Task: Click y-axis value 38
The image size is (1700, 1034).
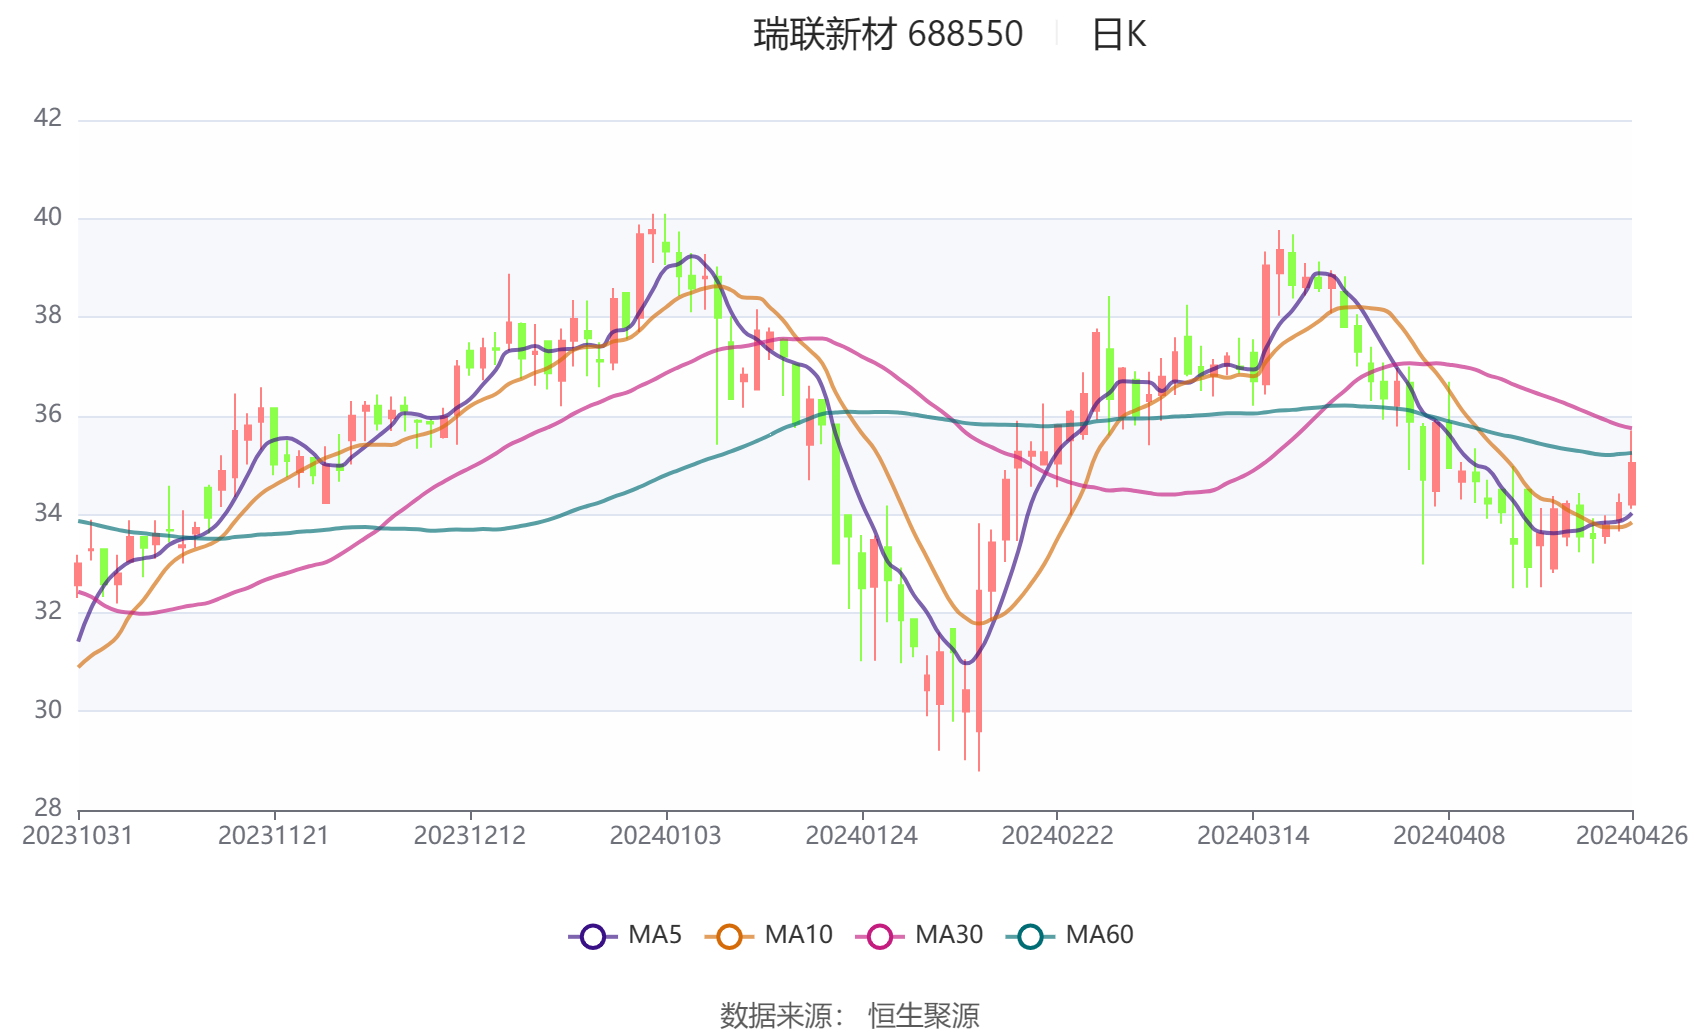Action: click(48, 315)
